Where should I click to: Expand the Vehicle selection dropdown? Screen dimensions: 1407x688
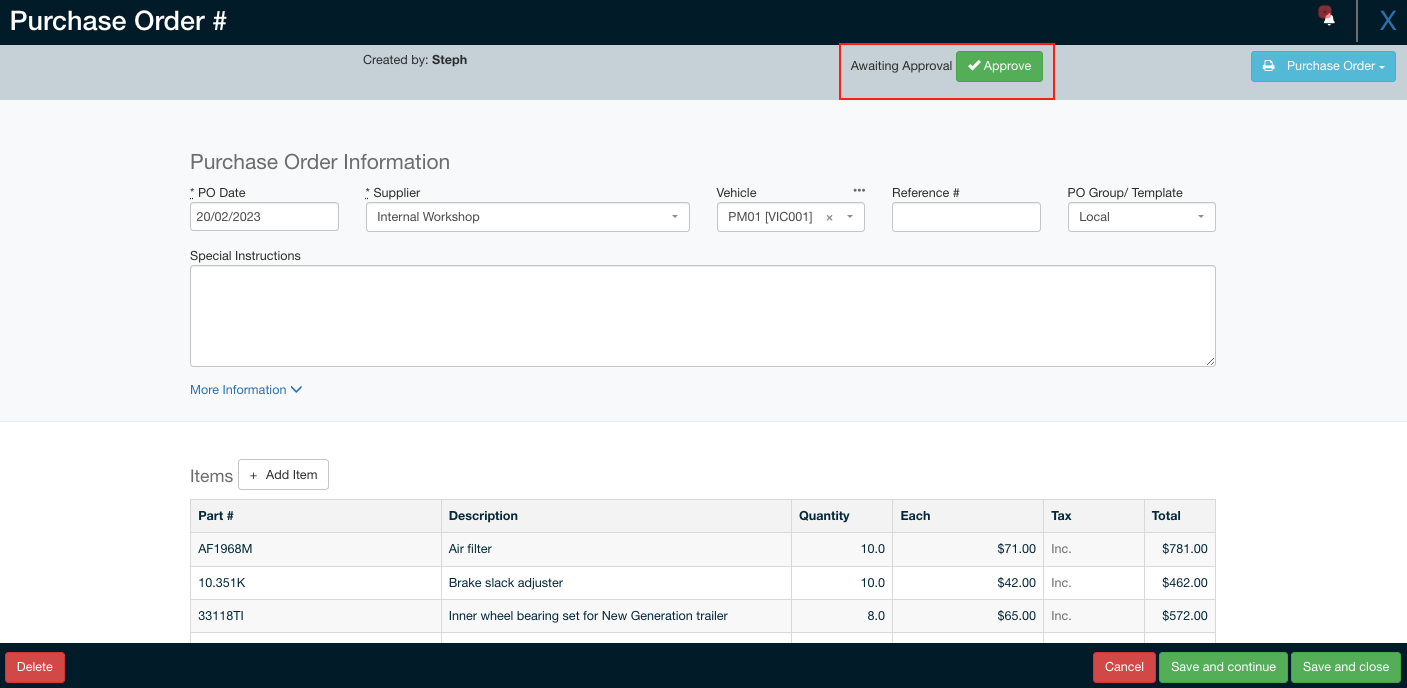click(850, 216)
